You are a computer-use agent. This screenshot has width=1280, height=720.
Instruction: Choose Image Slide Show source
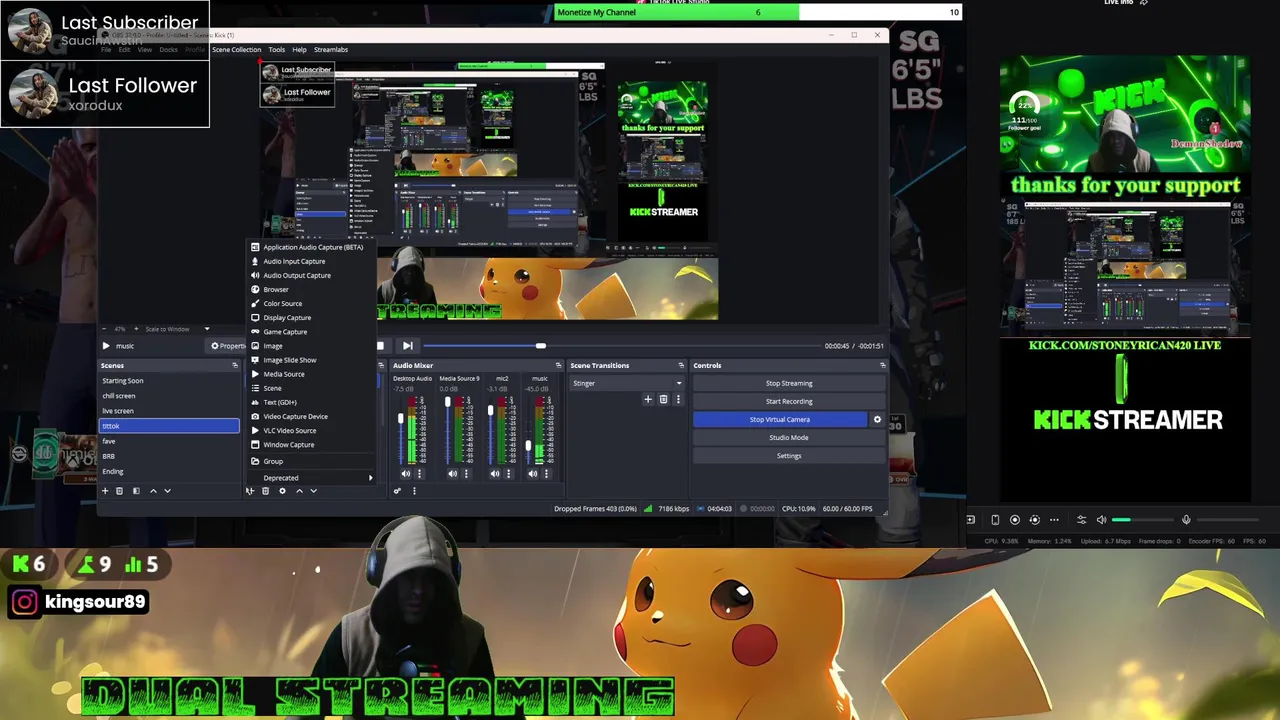312,360
